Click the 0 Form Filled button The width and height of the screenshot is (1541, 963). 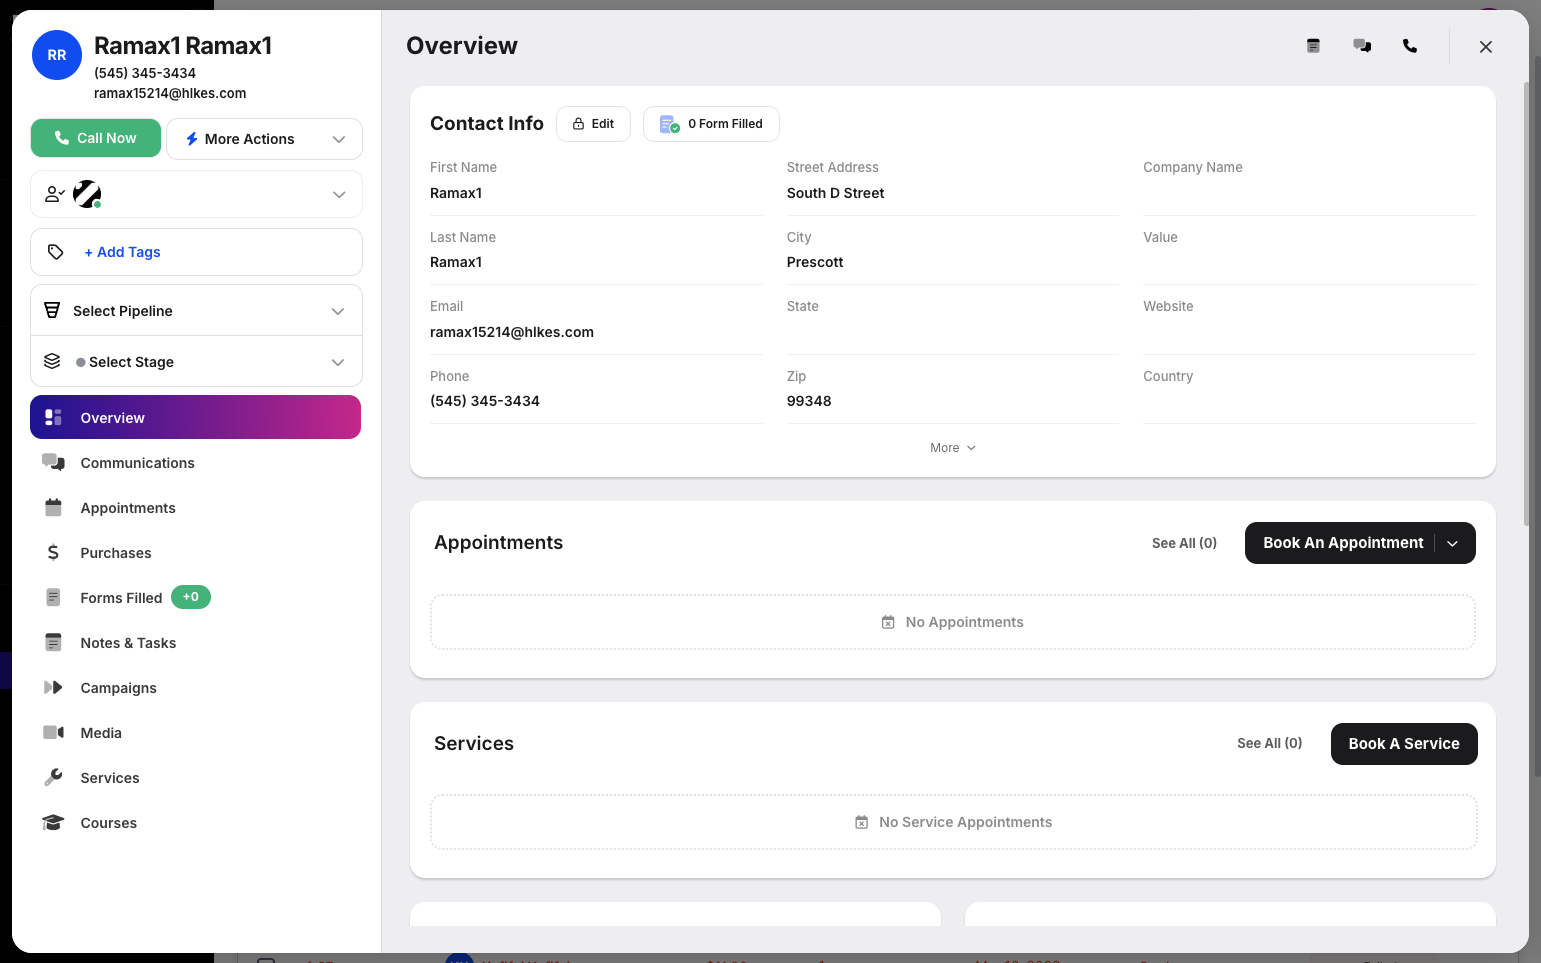[x=711, y=124]
